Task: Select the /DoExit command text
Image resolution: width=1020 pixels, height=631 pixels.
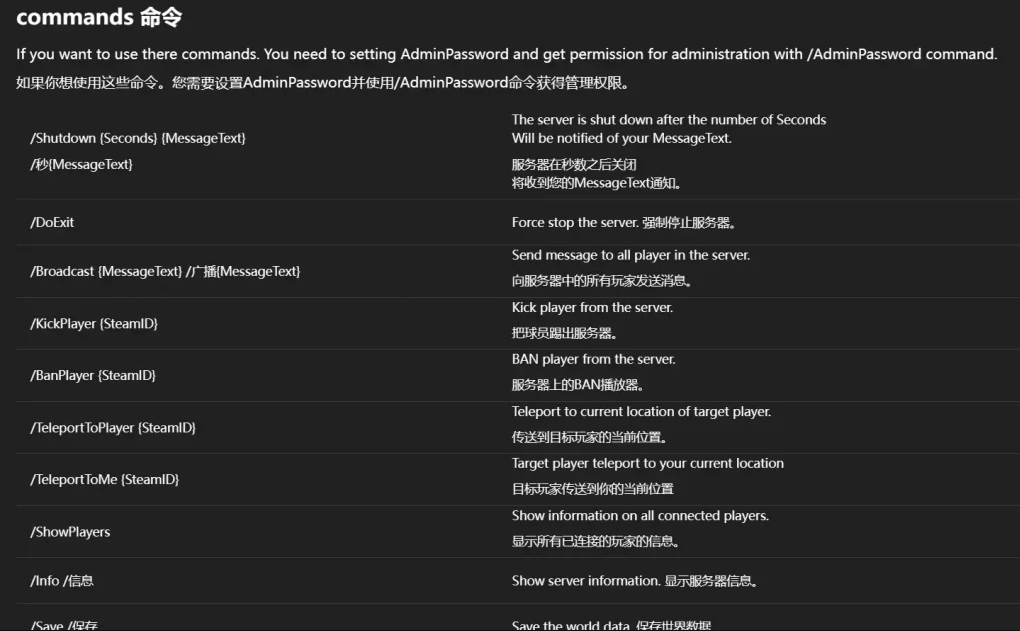Action: (x=52, y=222)
